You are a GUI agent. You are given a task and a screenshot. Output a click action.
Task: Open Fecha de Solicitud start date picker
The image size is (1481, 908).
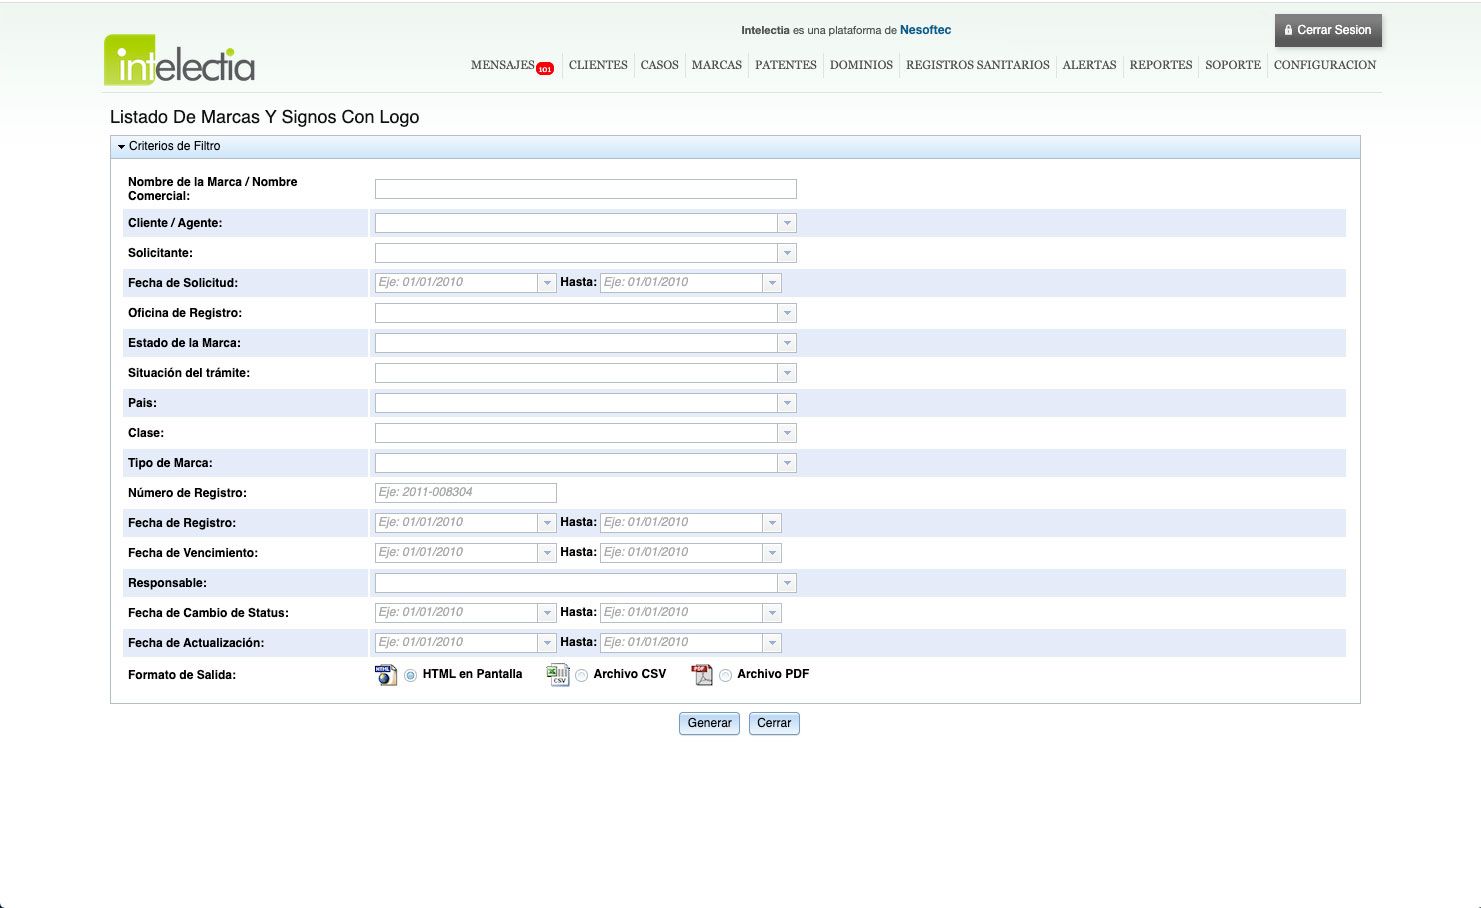547,283
